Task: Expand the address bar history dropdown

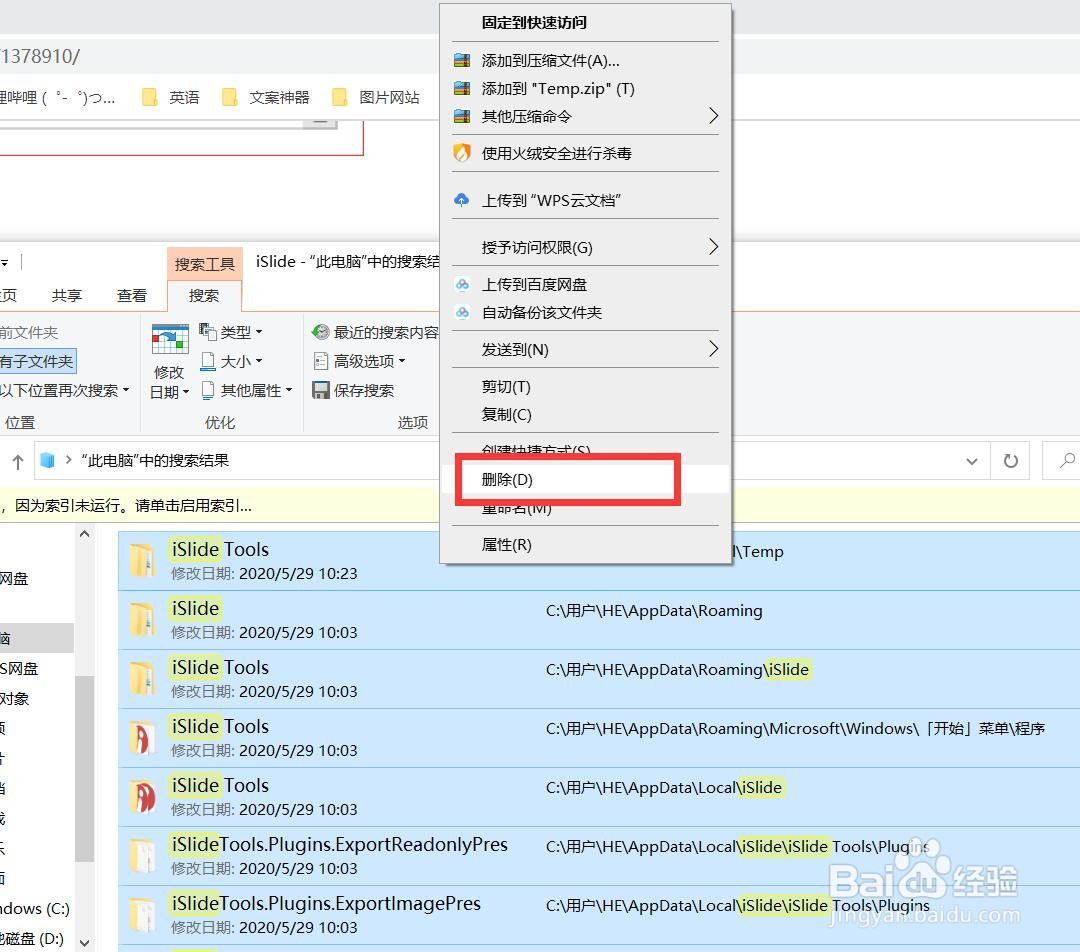Action: [972, 461]
